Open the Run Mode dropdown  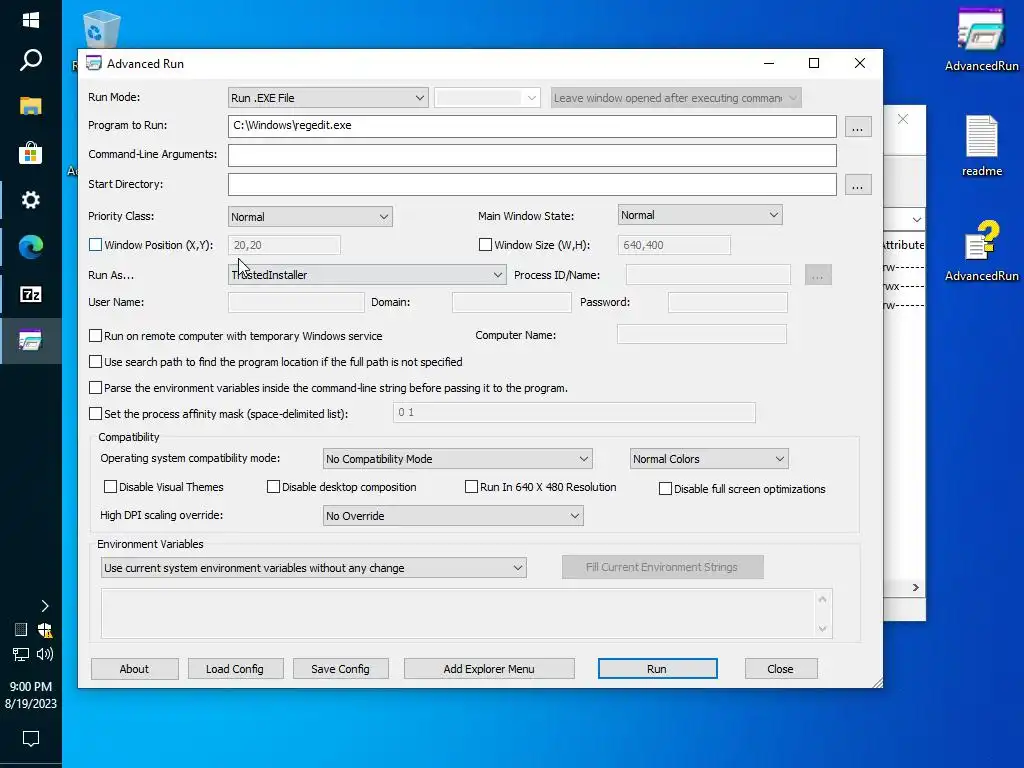(328, 98)
